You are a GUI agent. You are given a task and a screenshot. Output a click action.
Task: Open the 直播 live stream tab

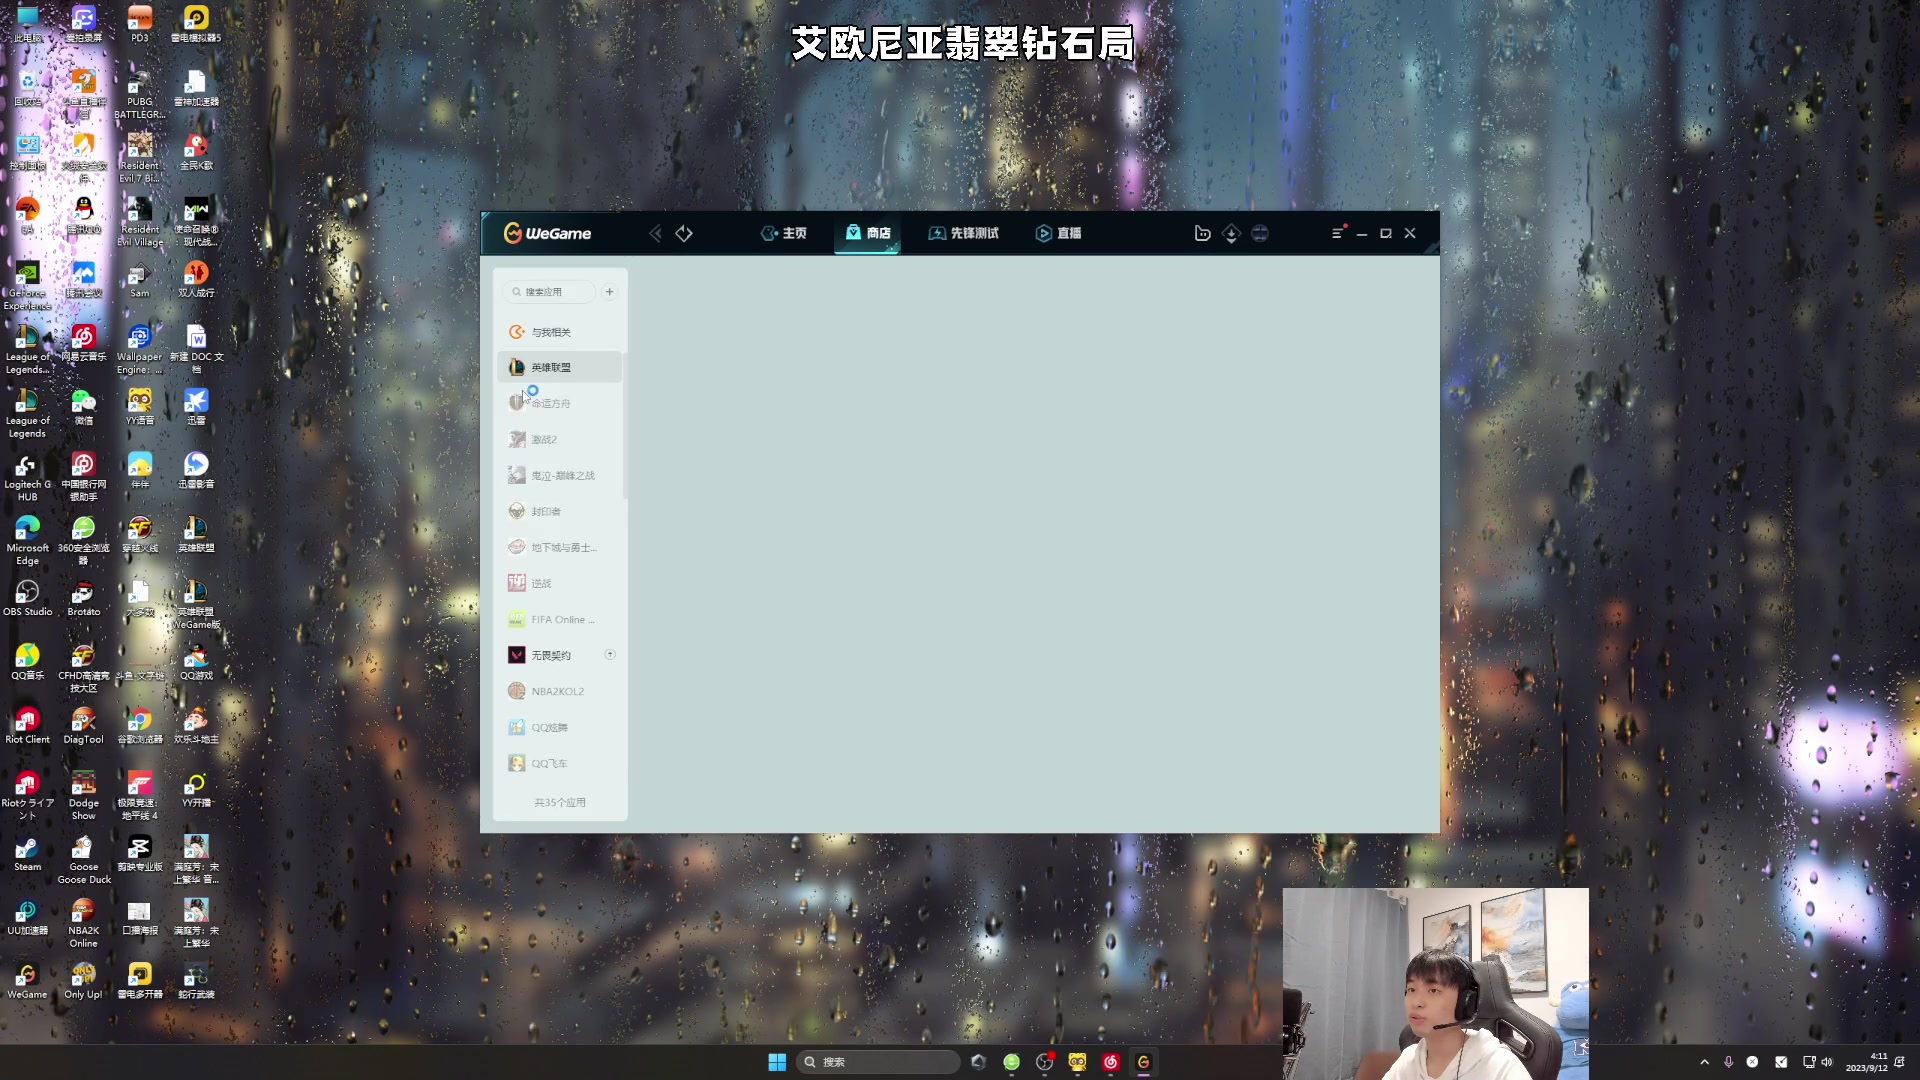click(x=1059, y=233)
